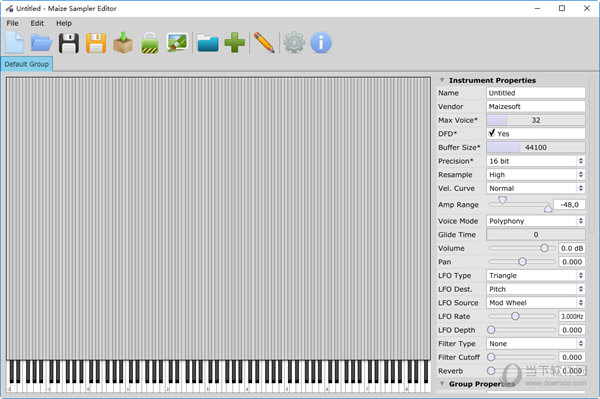Click the Glide Time value bar
The height and width of the screenshot is (399, 600).
536,235
